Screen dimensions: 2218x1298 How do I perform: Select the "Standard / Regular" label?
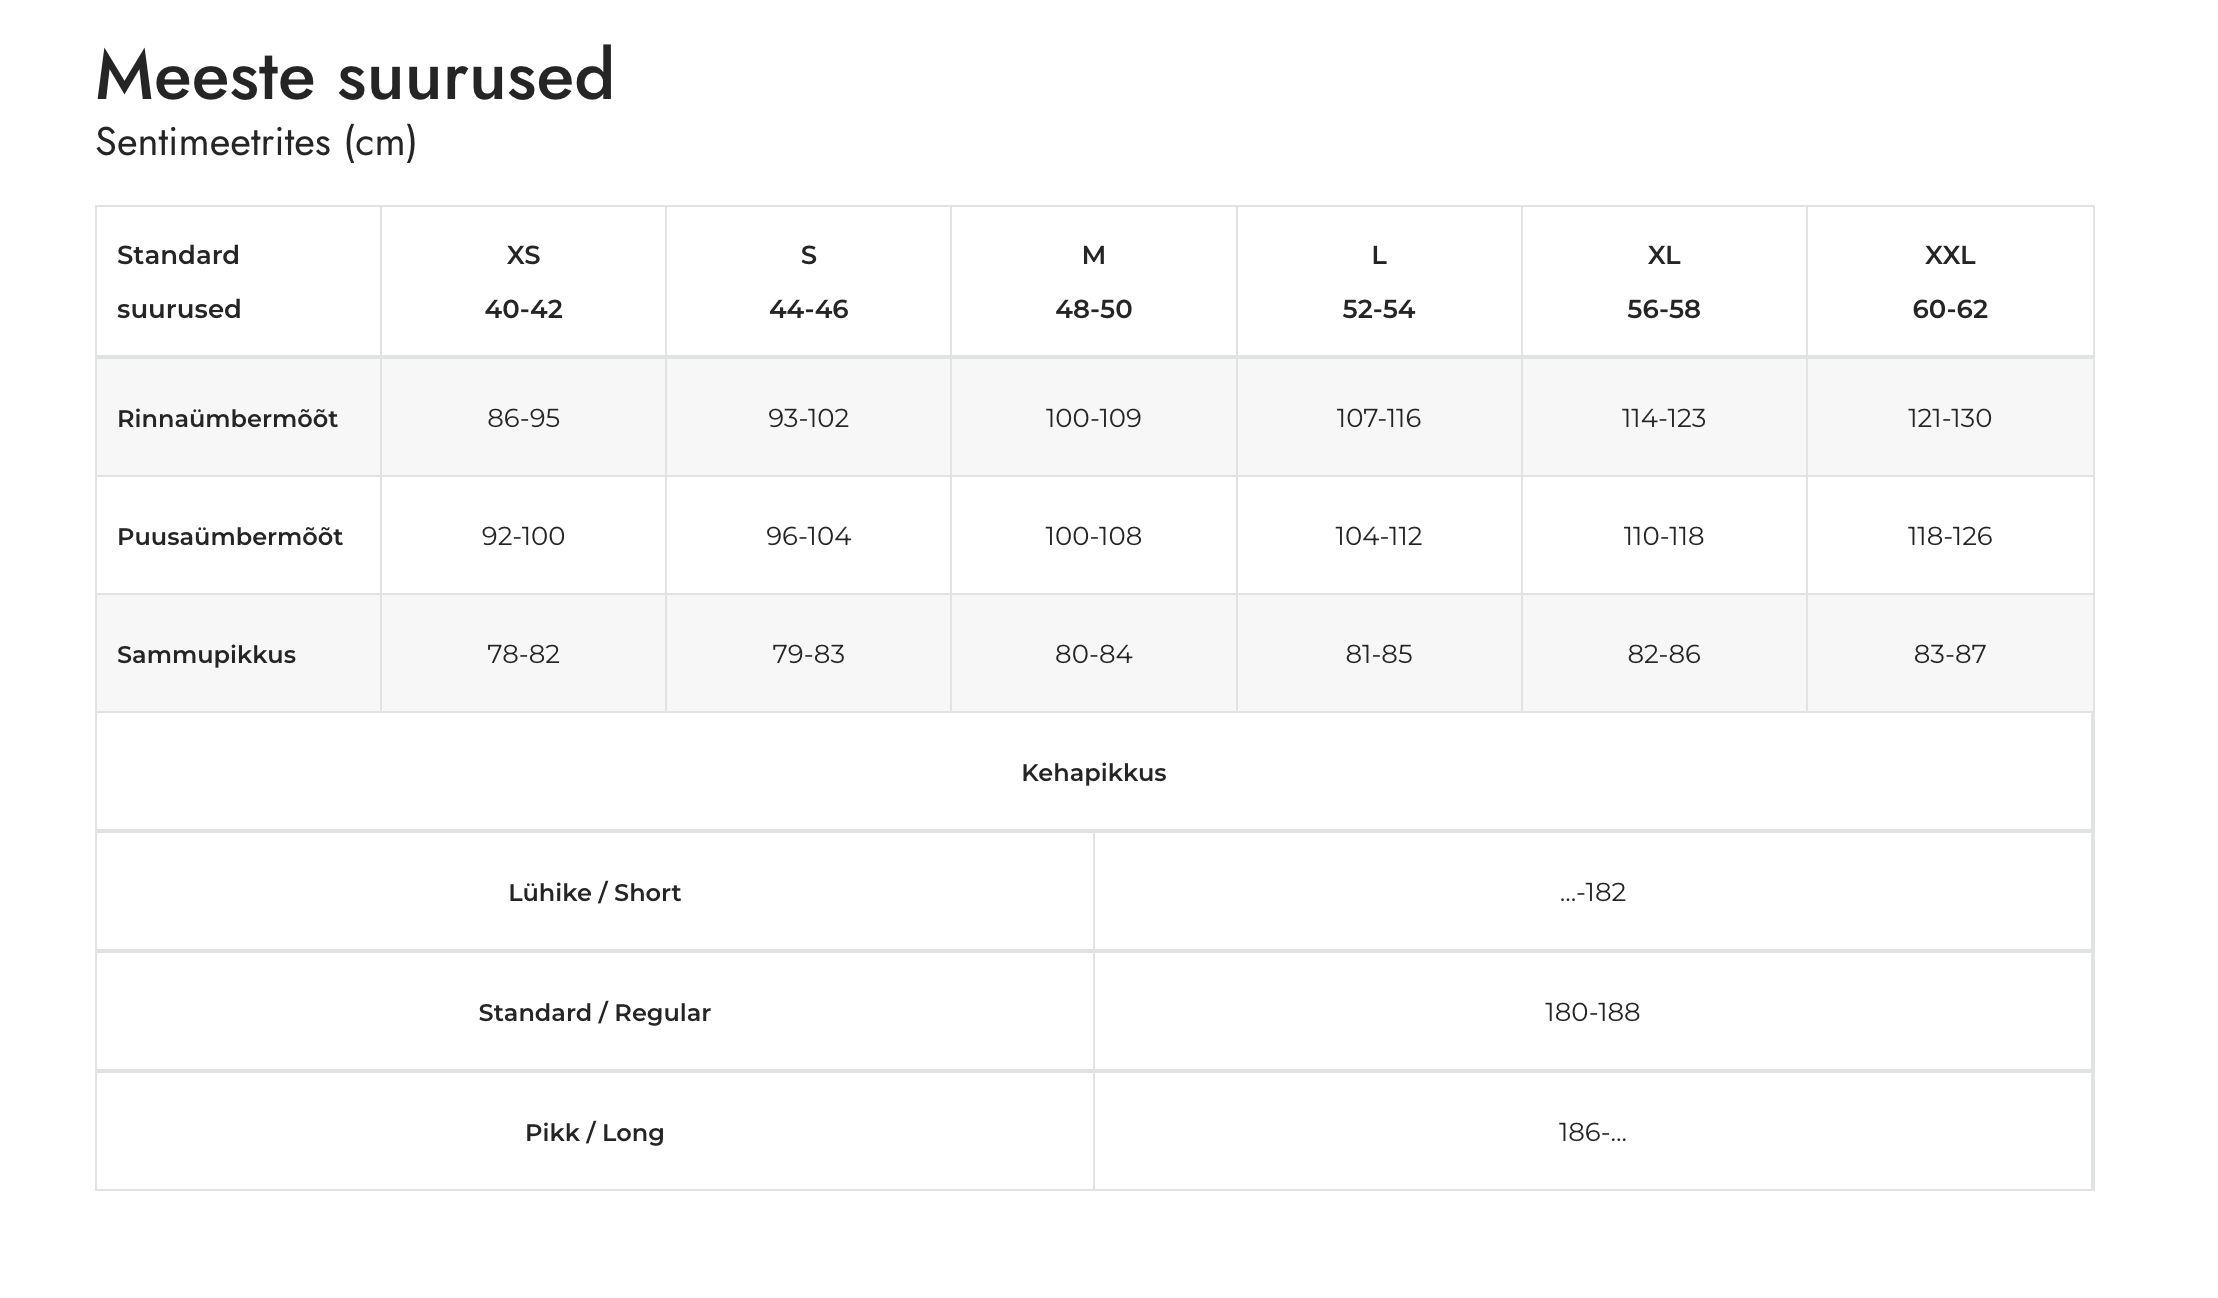coord(594,1013)
